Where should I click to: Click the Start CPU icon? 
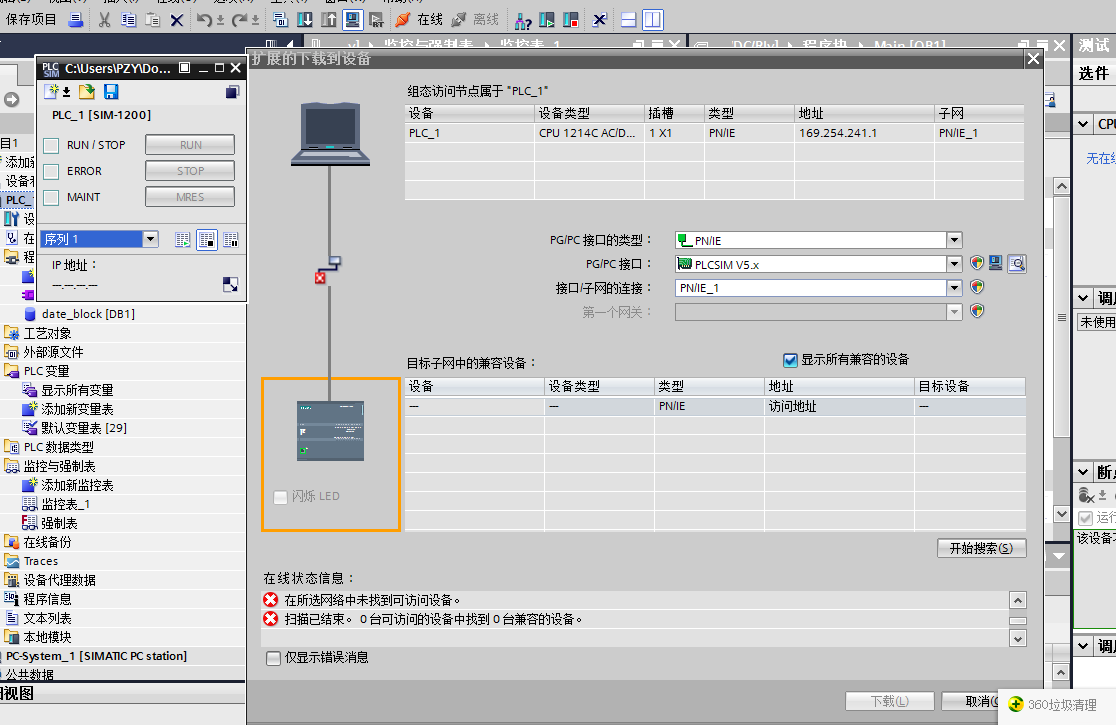[547, 20]
